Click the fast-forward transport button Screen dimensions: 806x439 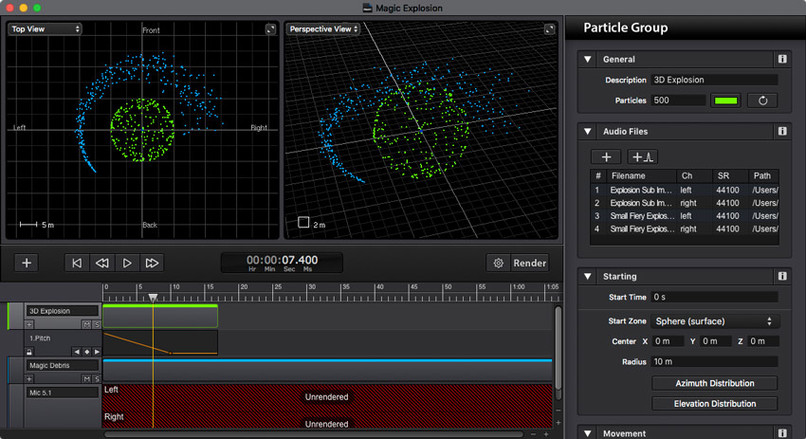point(152,263)
